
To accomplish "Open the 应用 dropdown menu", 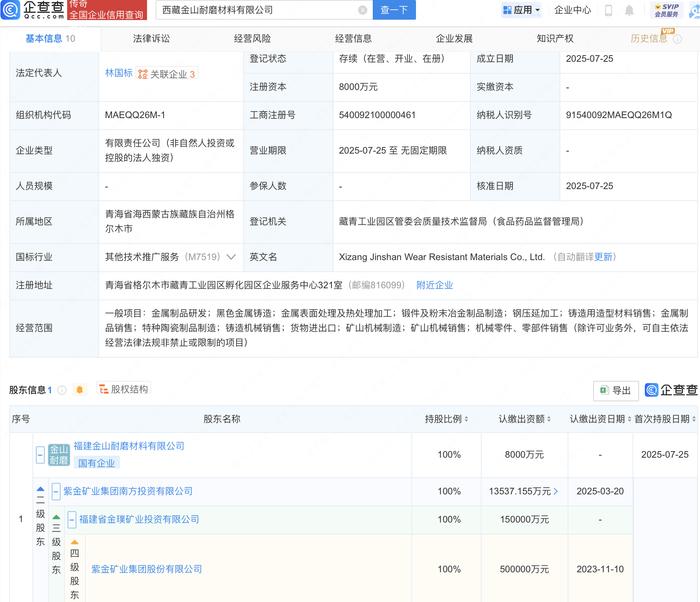I will (x=521, y=10).
